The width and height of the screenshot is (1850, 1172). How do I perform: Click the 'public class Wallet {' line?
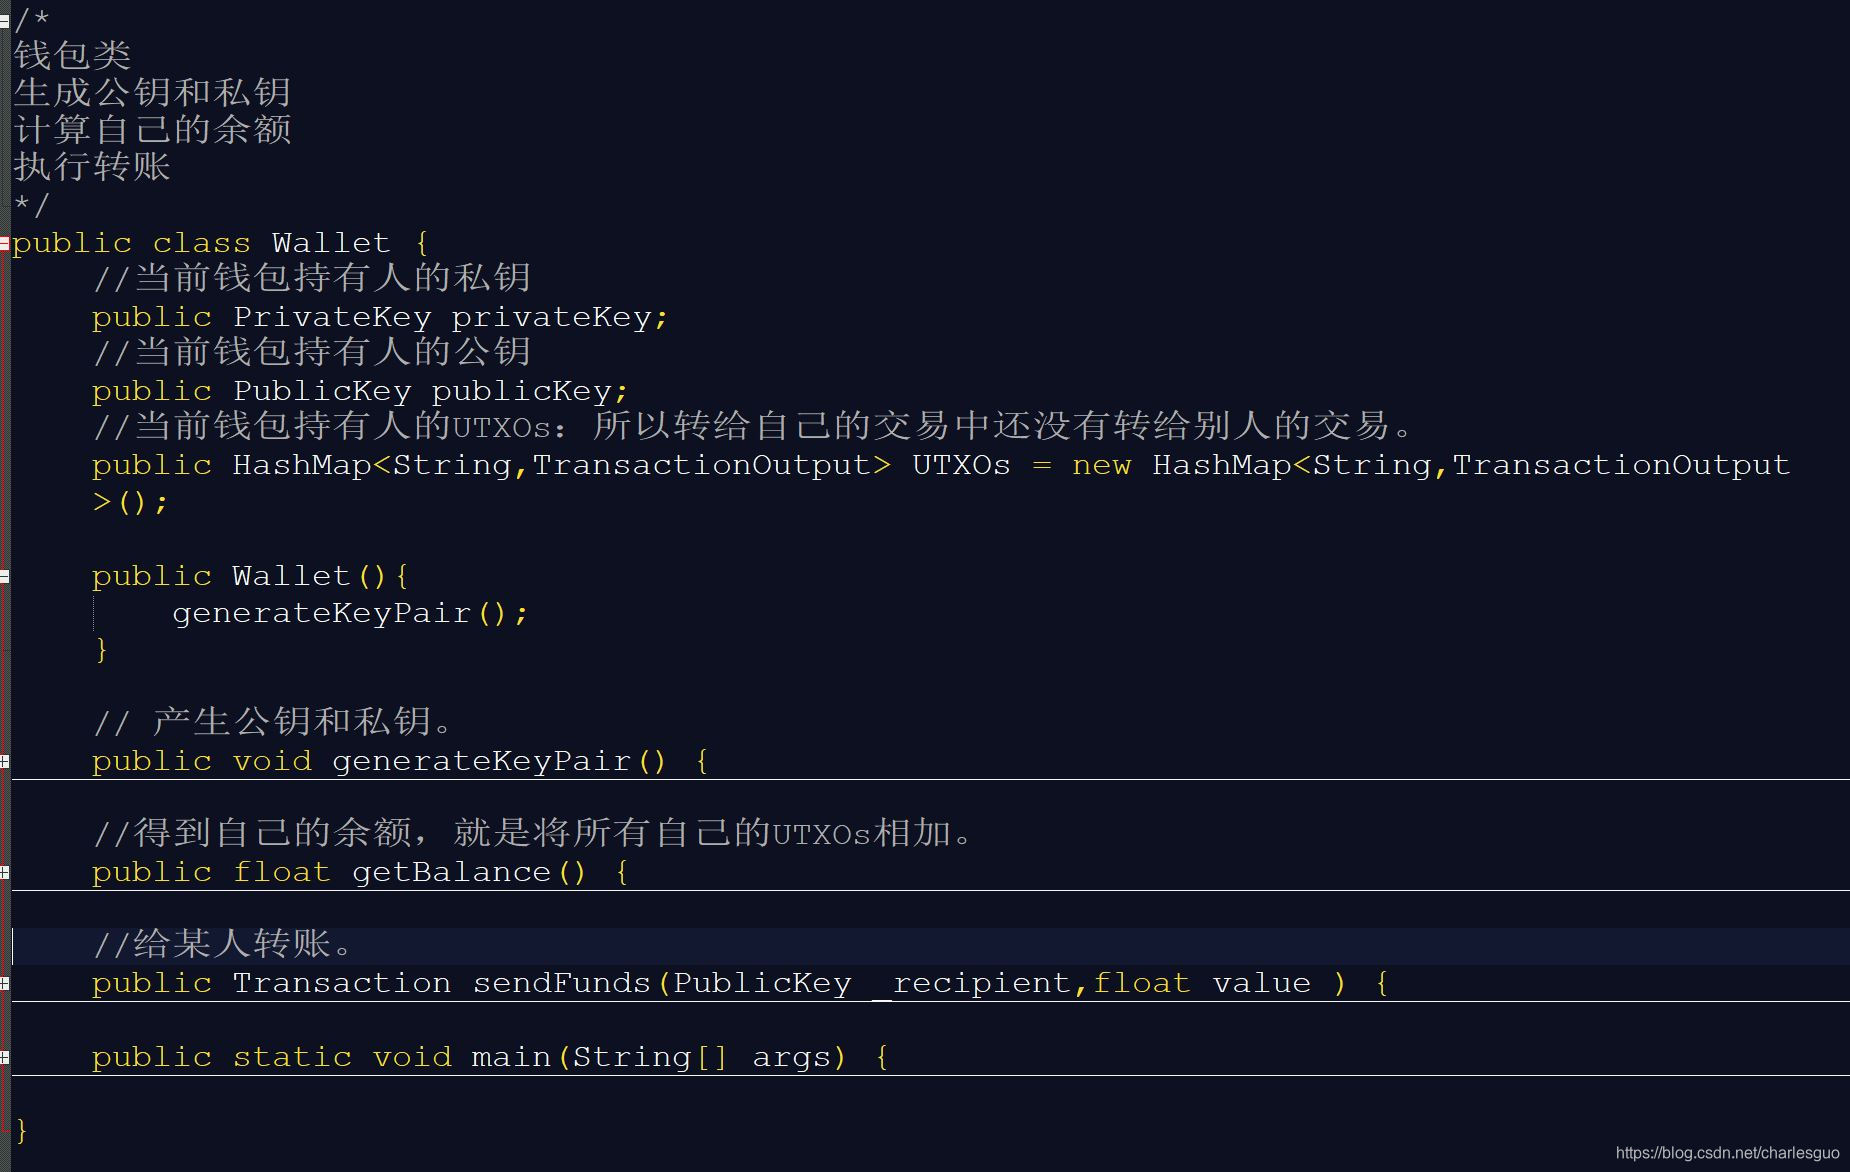pos(221,243)
